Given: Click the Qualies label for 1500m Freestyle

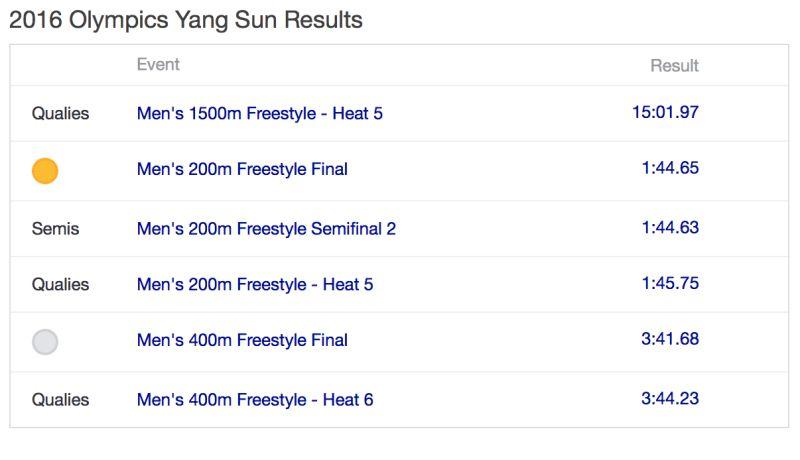Looking at the screenshot, I should pos(60,114).
